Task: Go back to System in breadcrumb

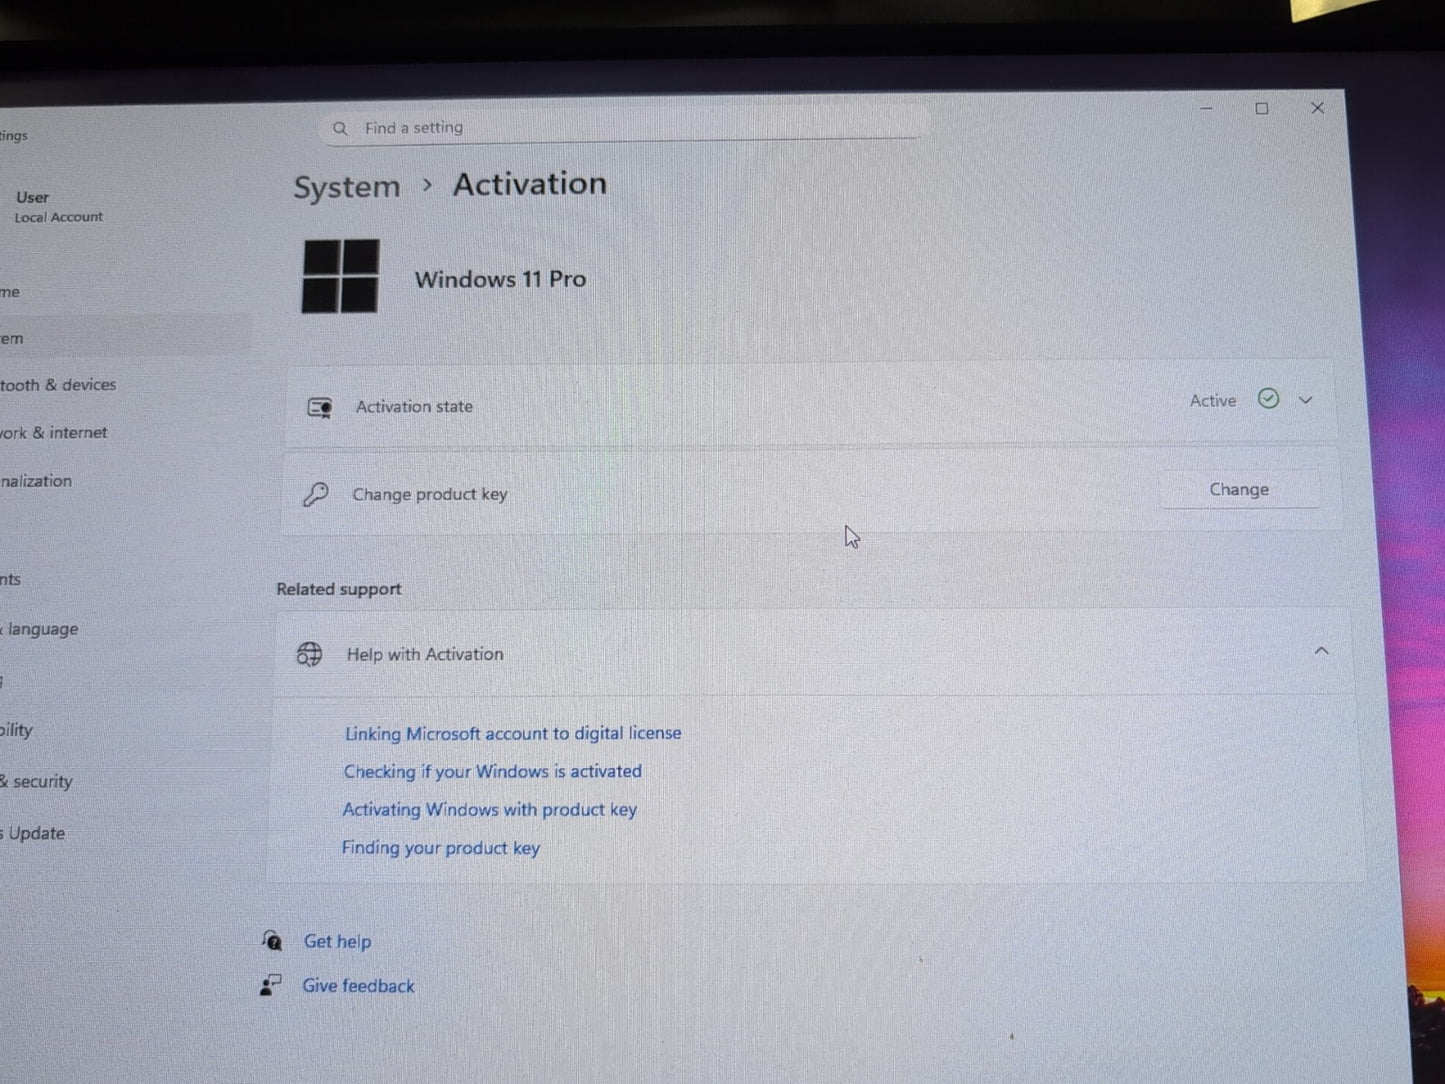Action: tap(346, 187)
